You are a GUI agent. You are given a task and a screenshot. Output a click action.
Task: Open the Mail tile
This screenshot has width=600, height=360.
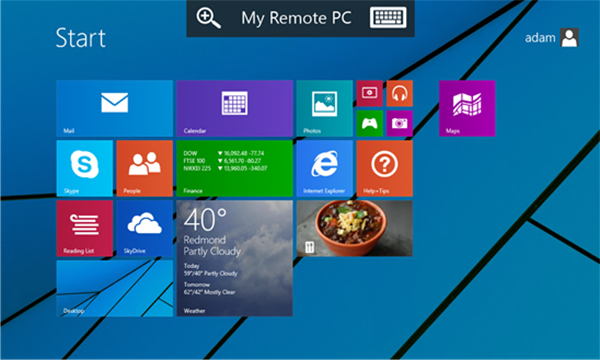[114, 108]
